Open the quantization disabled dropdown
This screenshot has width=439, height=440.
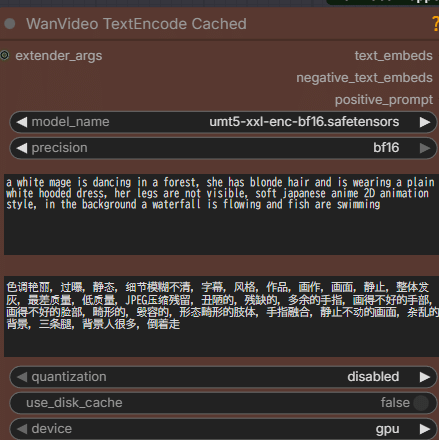pyautogui.click(x=223, y=377)
